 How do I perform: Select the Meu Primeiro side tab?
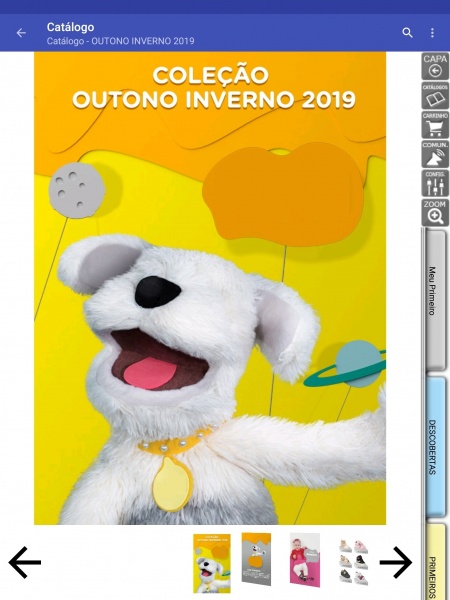[434, 300]
